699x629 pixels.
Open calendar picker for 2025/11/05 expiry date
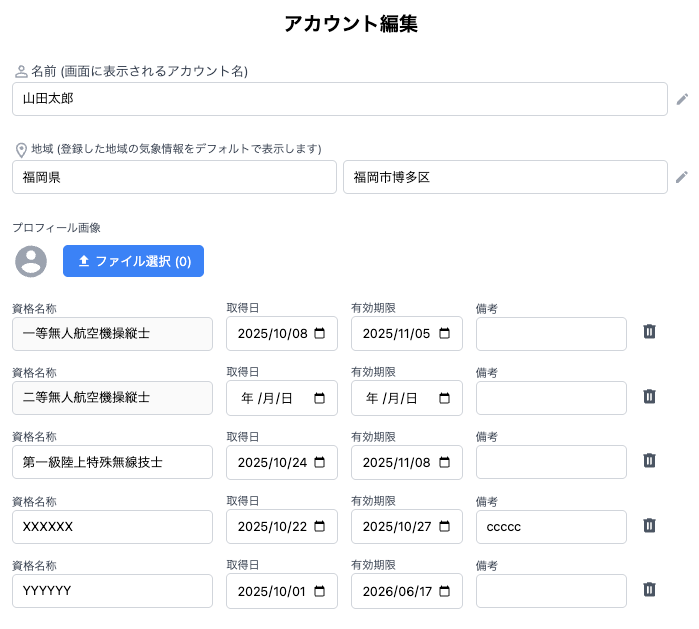(x=445, y=334)
